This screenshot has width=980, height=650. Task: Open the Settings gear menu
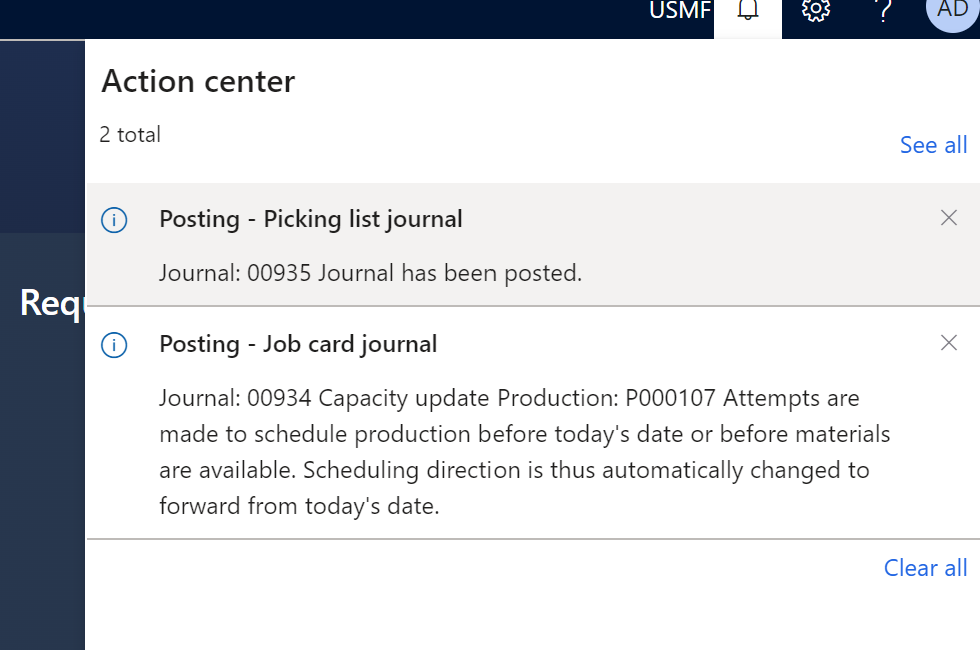pyautogui.click(x=816, y=11)
